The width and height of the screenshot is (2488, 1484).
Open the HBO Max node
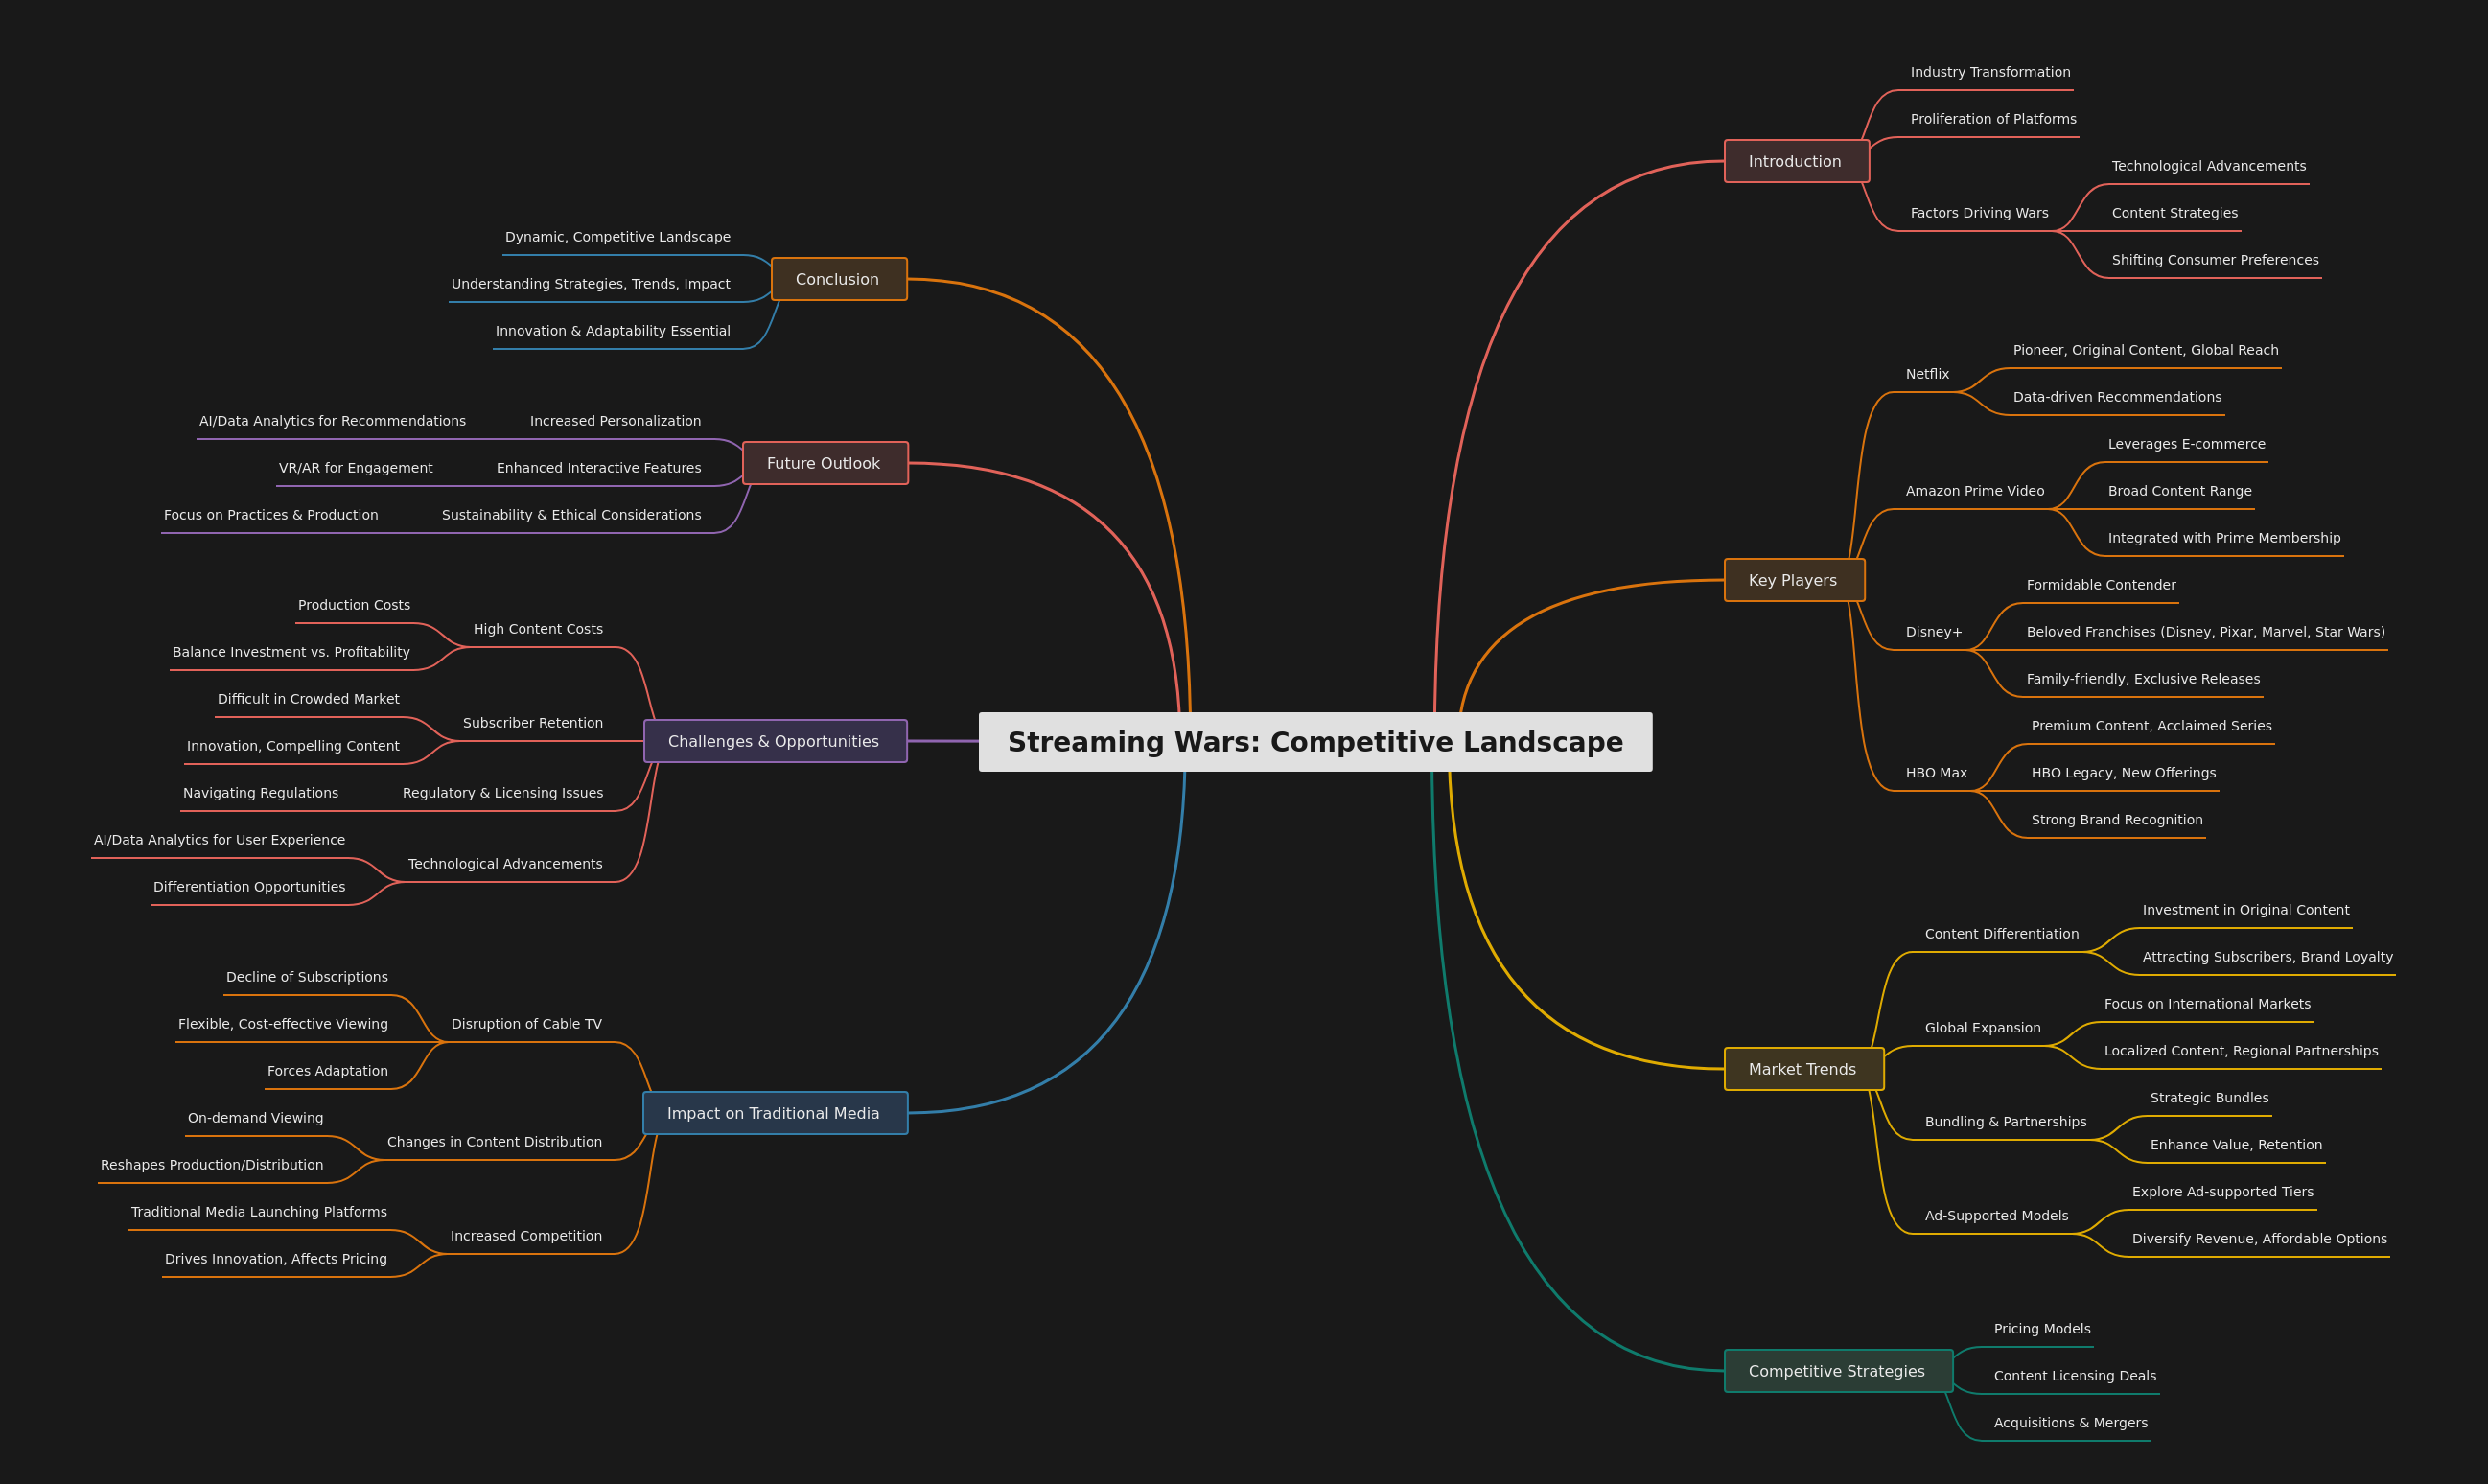click(x=1936, y=772)
